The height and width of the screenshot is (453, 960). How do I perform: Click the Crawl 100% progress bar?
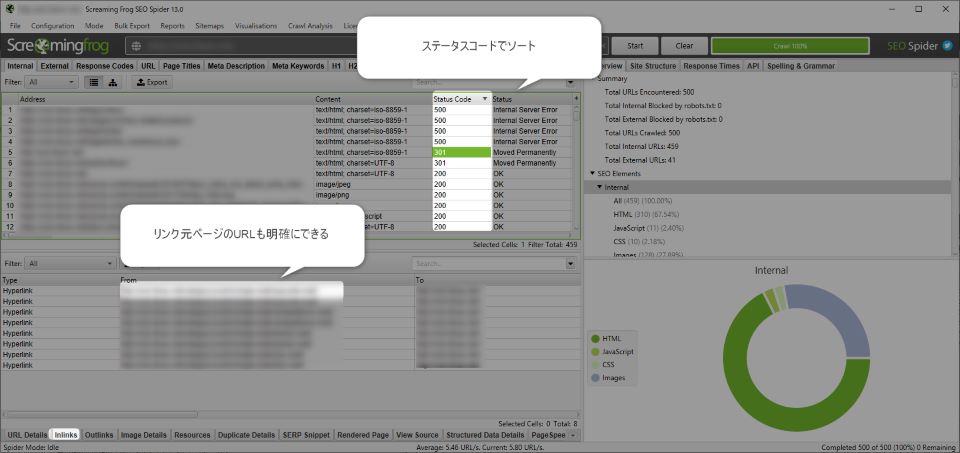tap(790, 45)
